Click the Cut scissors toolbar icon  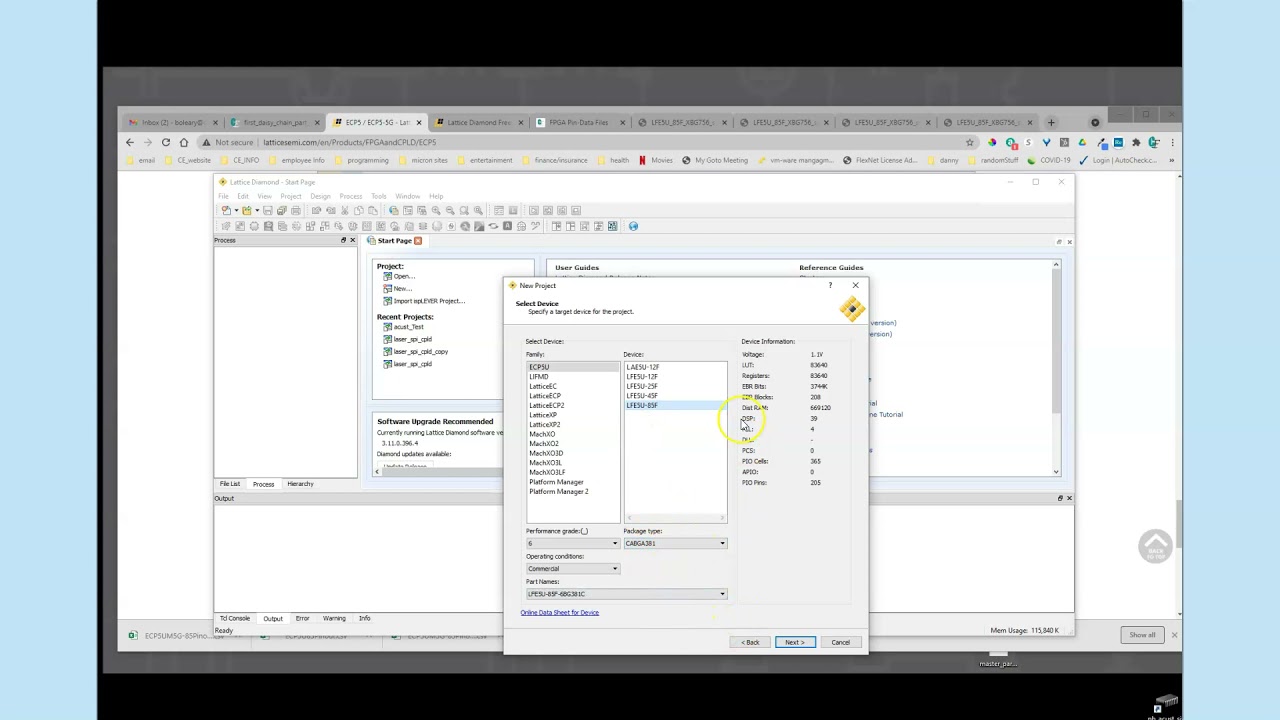click(345, 210)
